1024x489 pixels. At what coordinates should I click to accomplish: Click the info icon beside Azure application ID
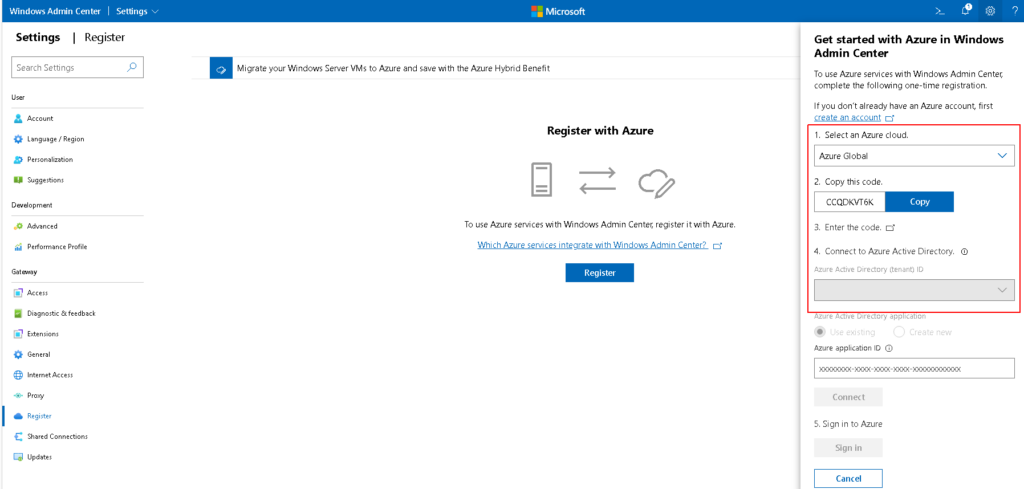tap(889, 349)
